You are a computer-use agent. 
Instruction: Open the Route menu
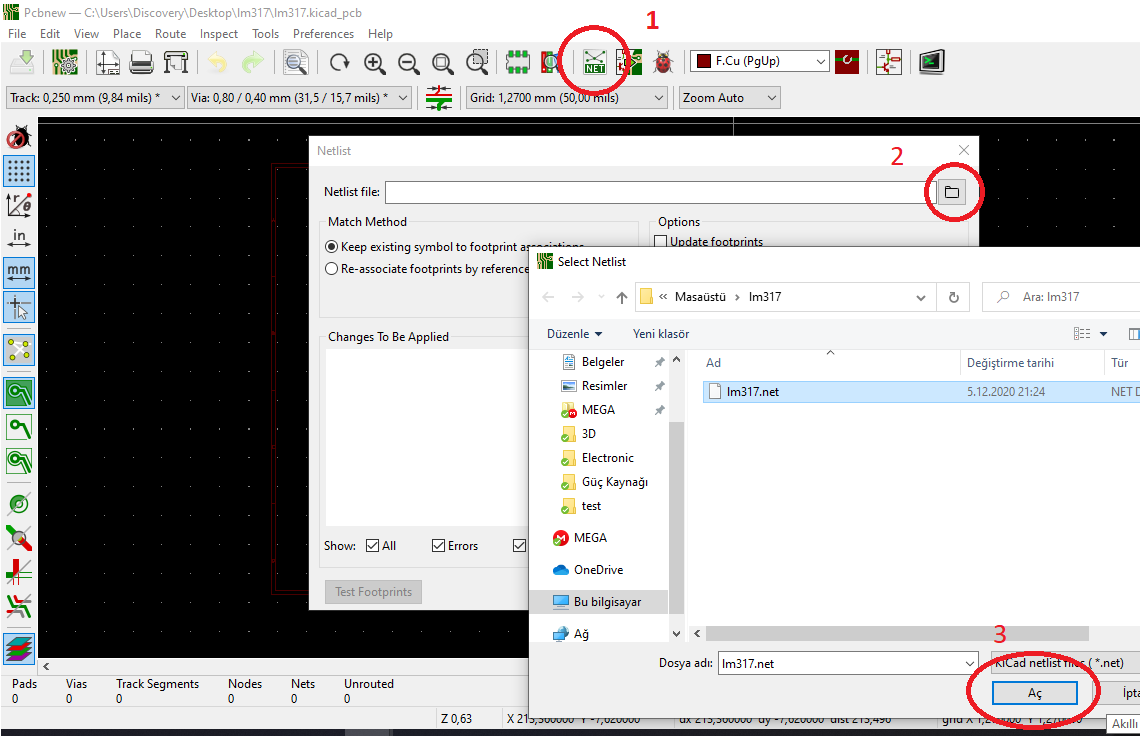[170, 34]
